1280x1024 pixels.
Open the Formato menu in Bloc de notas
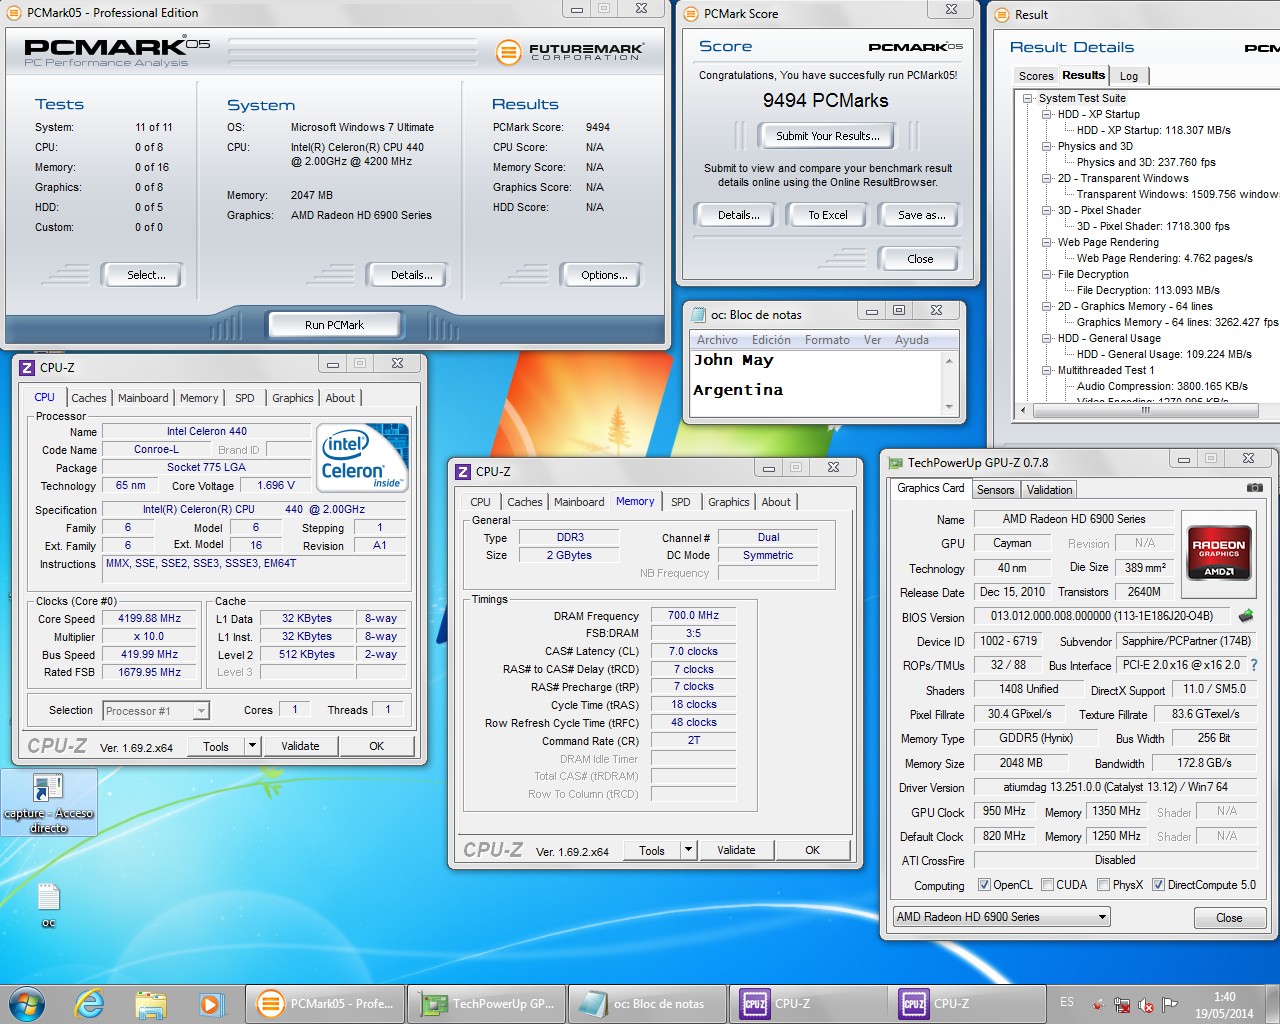coord(827,340)
